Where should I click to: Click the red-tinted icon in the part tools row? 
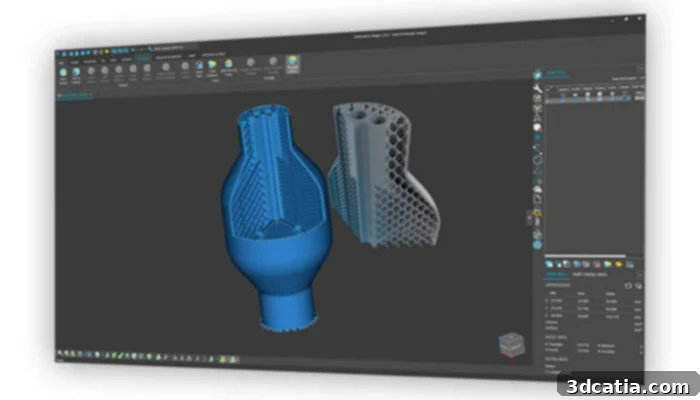(597, 264)
